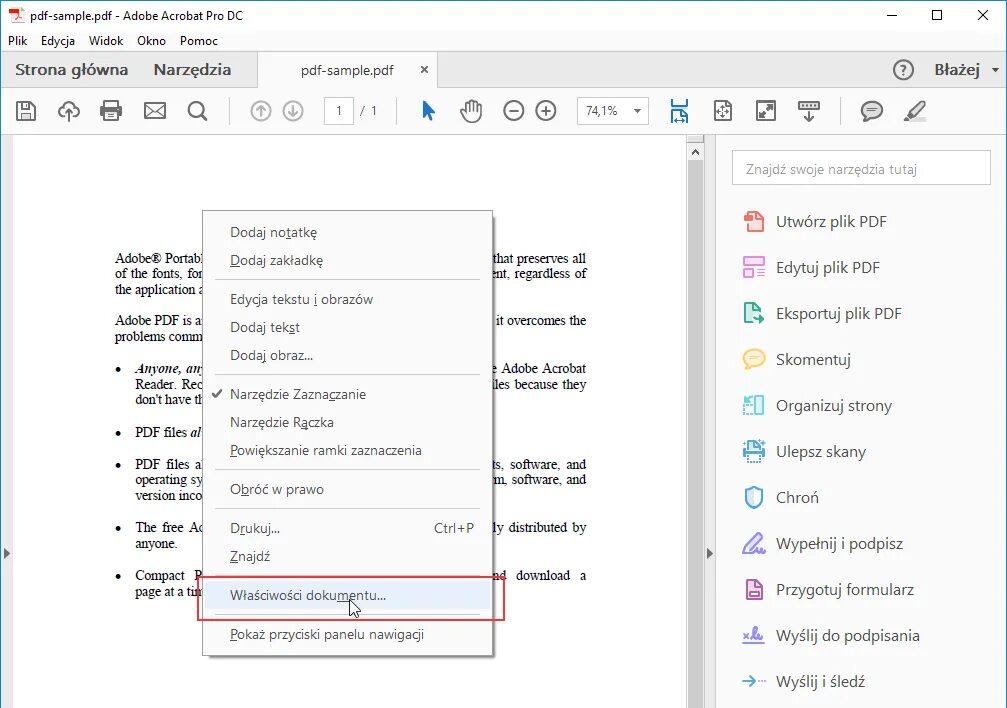Click the upload to cloud icon
Screen dimensions: 1007x708
click(x=69, y=111)
